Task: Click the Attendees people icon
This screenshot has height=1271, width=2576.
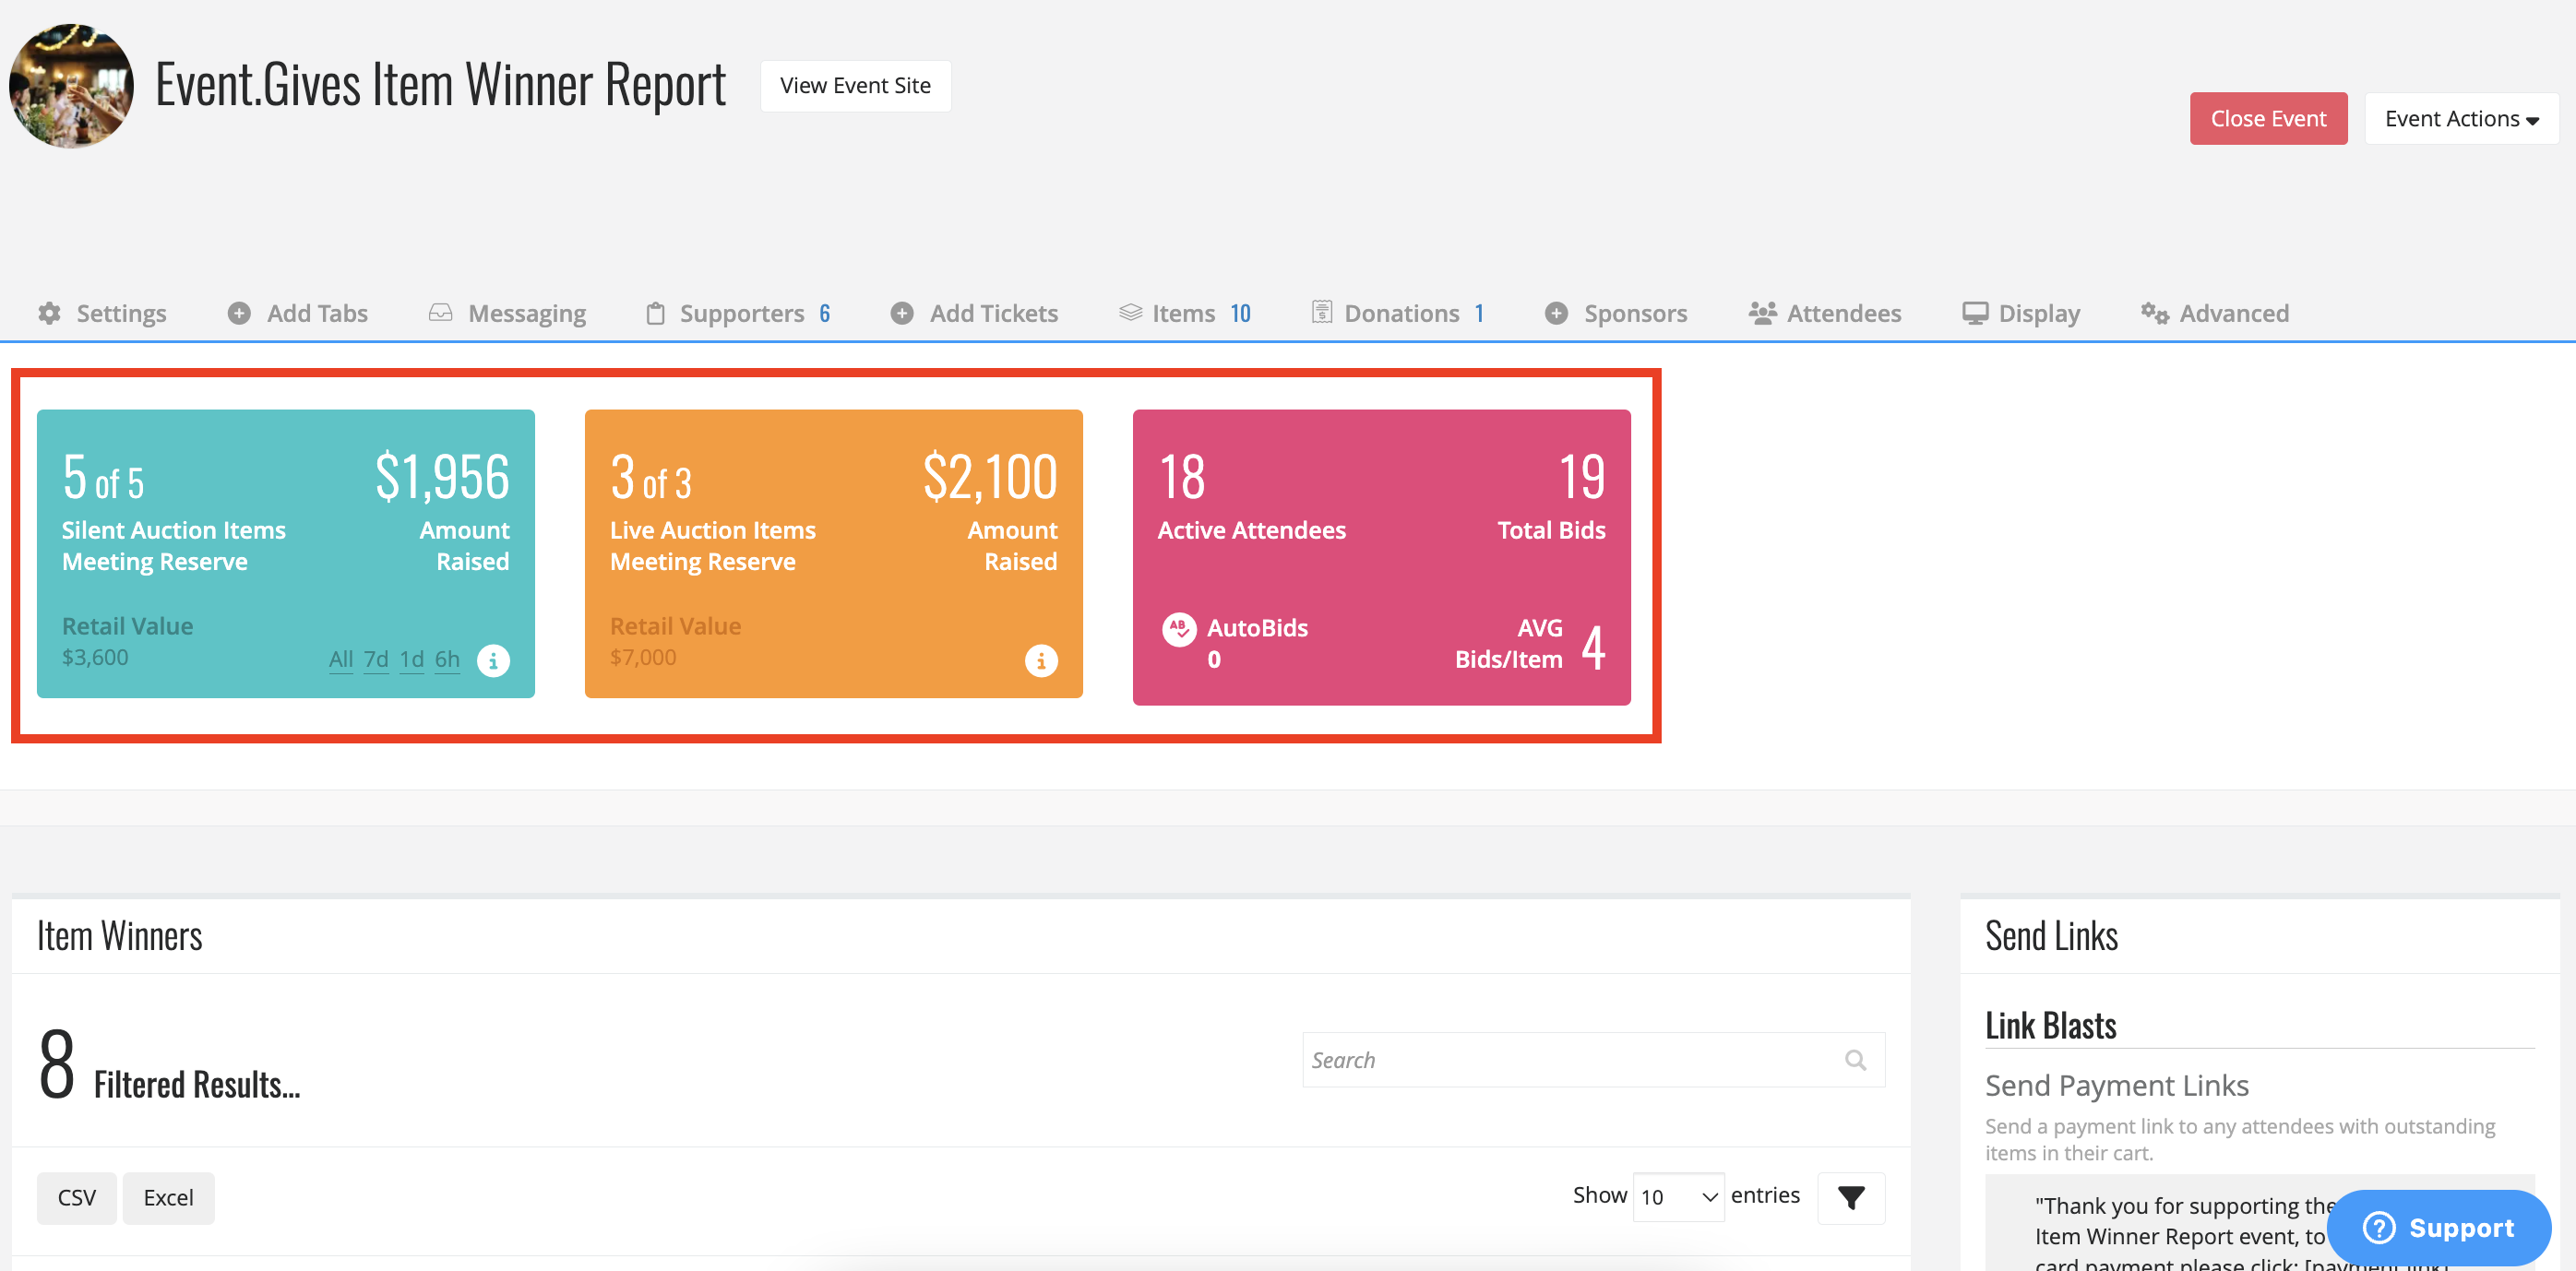Action: pyautogui.click(x=1762, y=313)
